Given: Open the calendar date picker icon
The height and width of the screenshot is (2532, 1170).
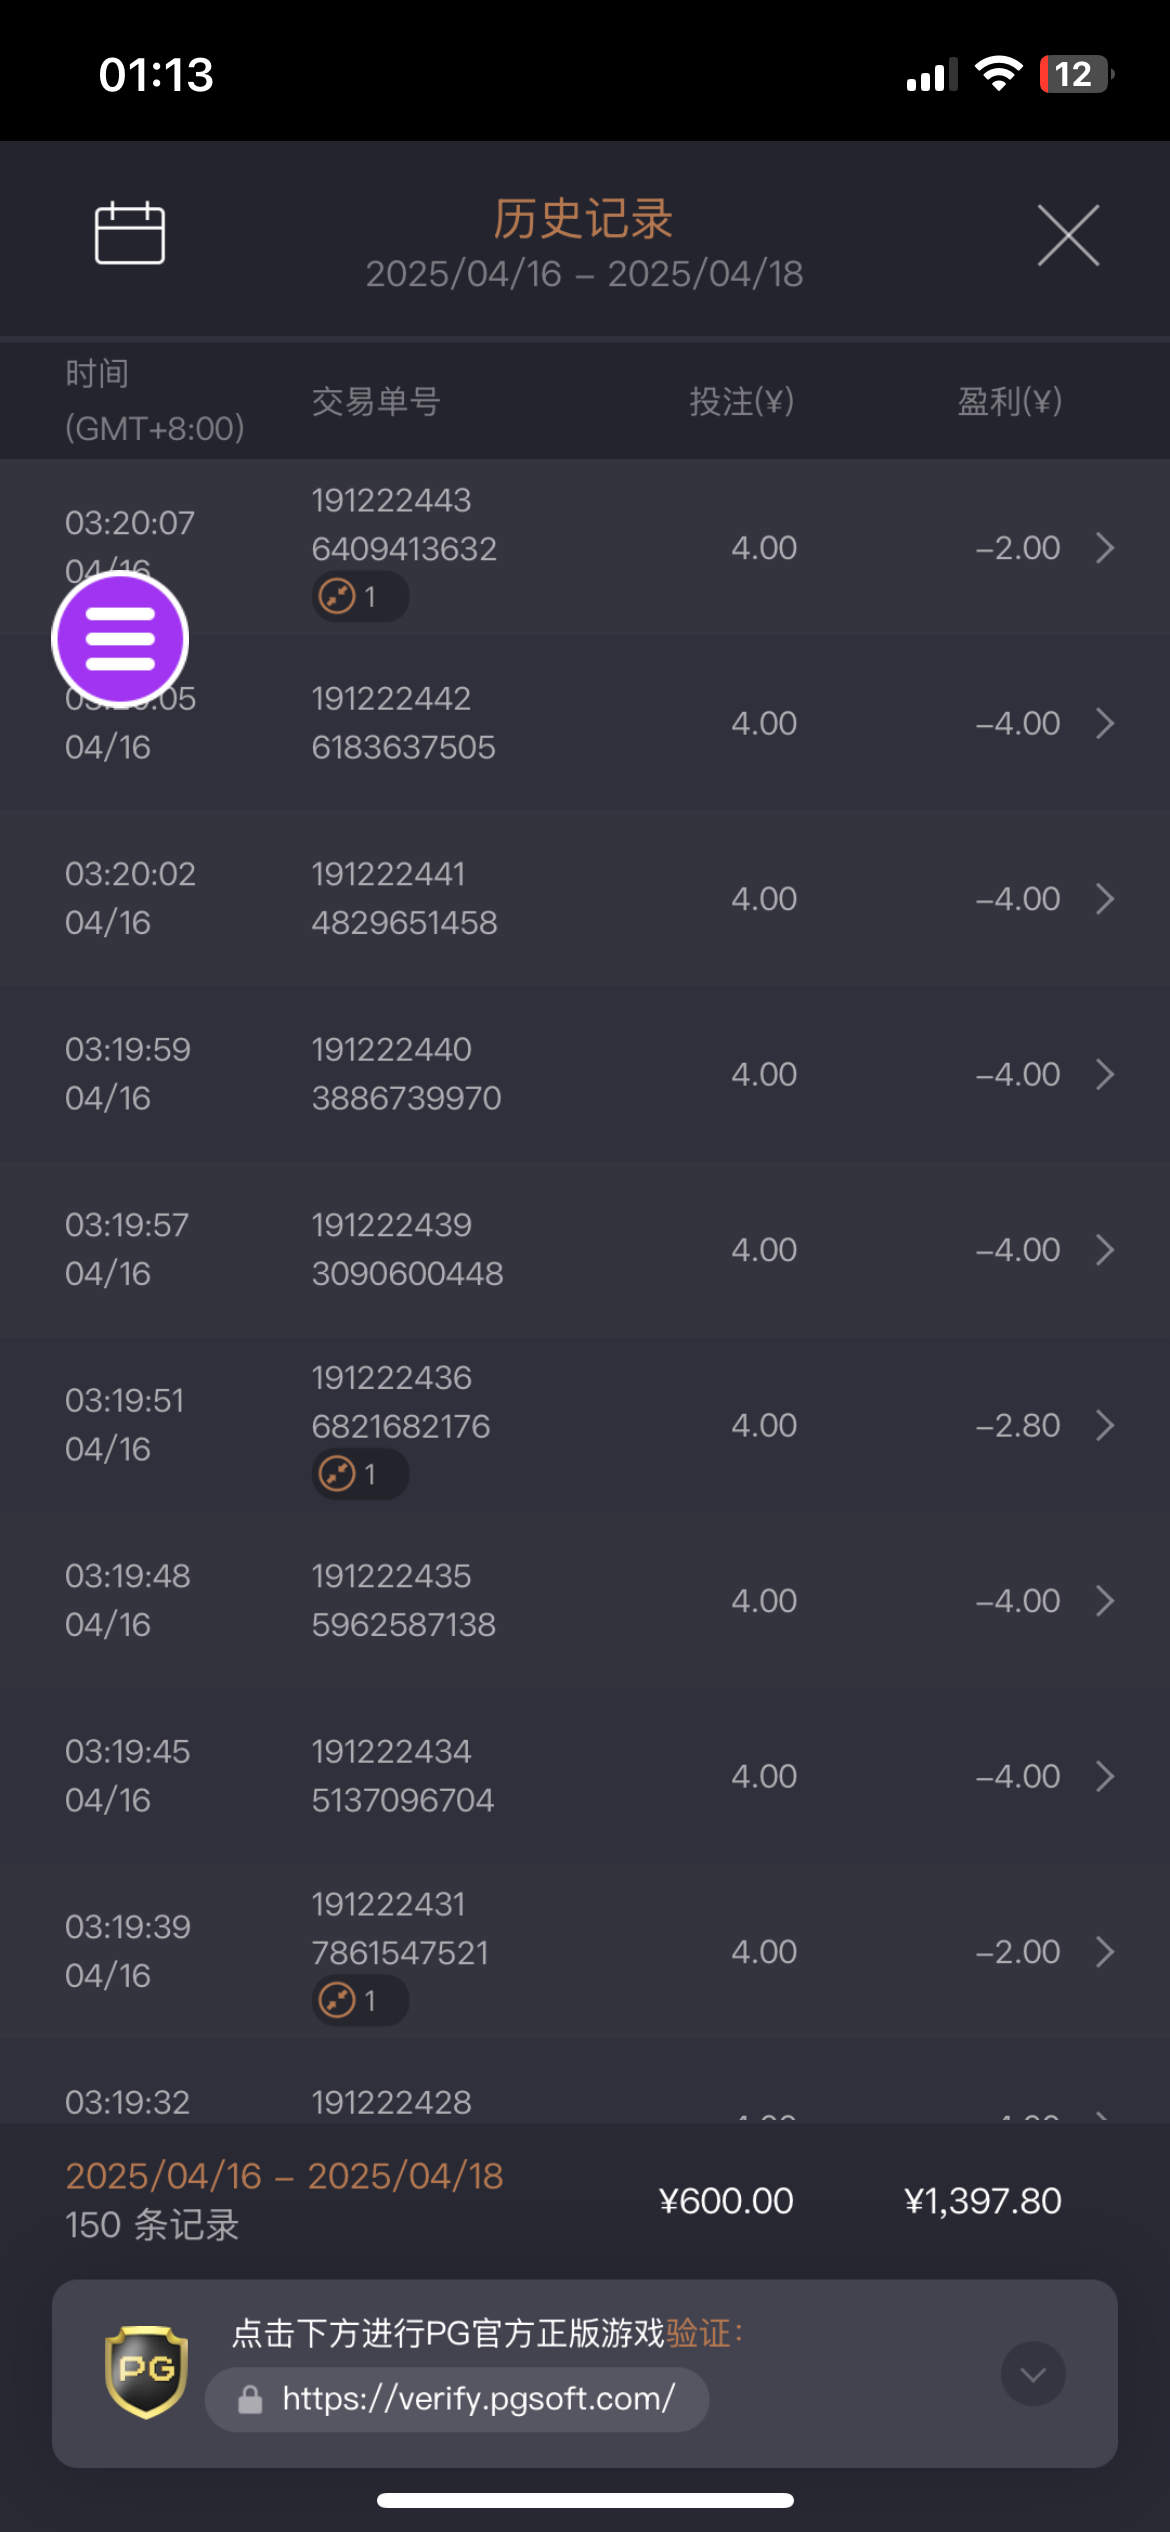Looking at the screenshot, I should (129, 234).
